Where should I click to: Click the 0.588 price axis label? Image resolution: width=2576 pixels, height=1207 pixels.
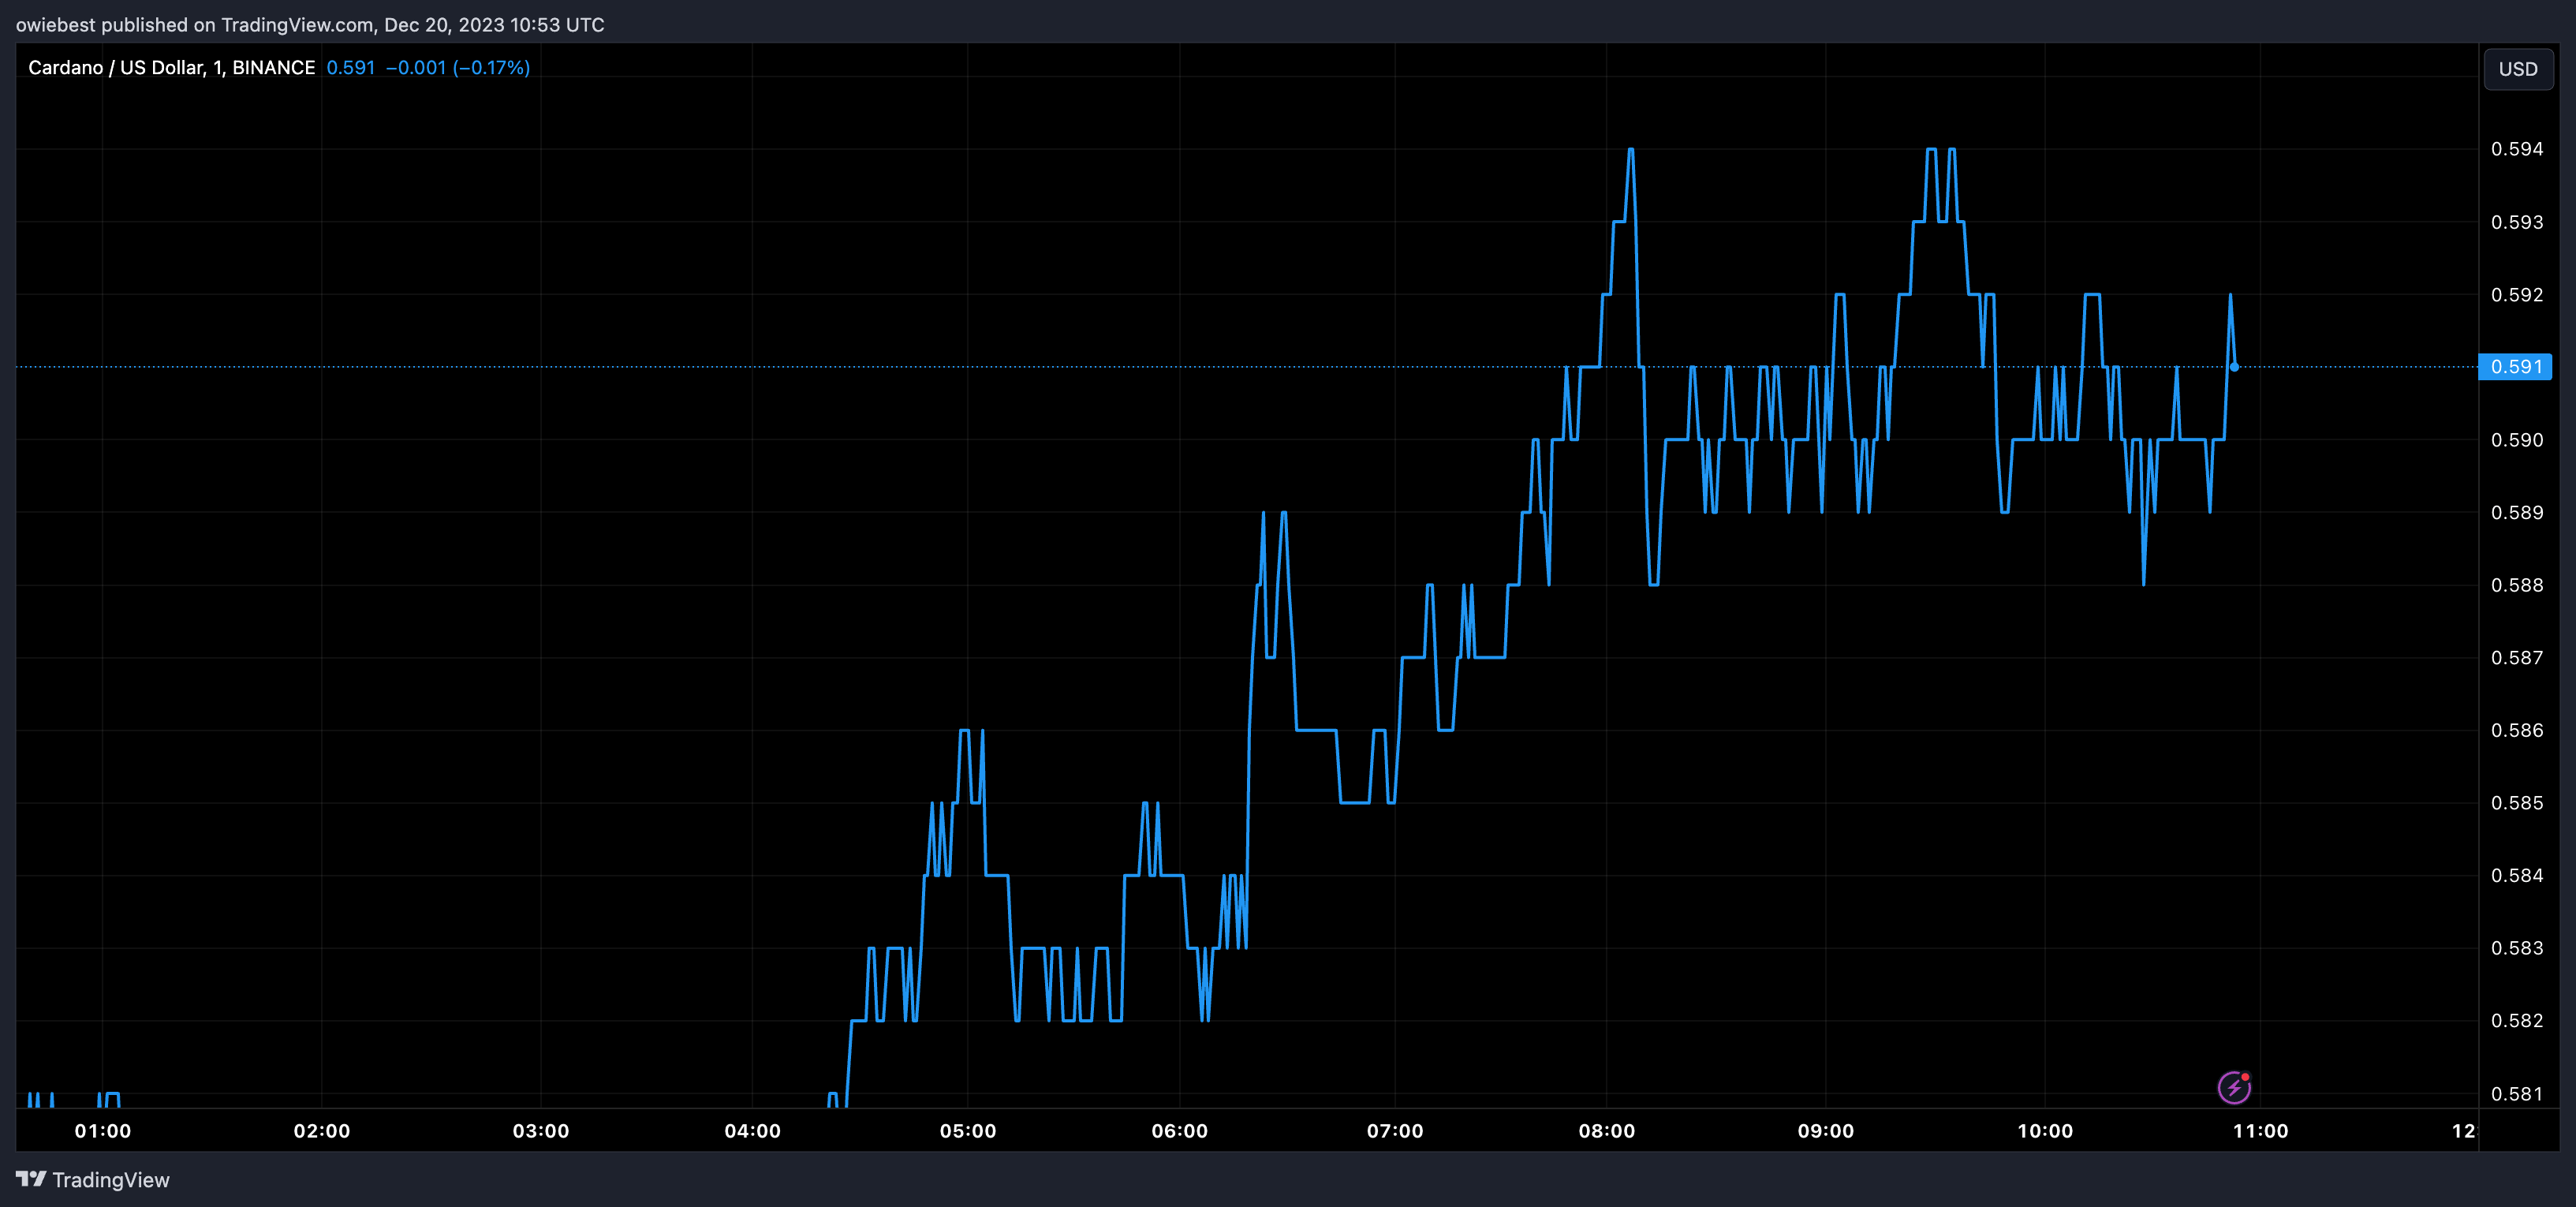[x=2517, y=585]
